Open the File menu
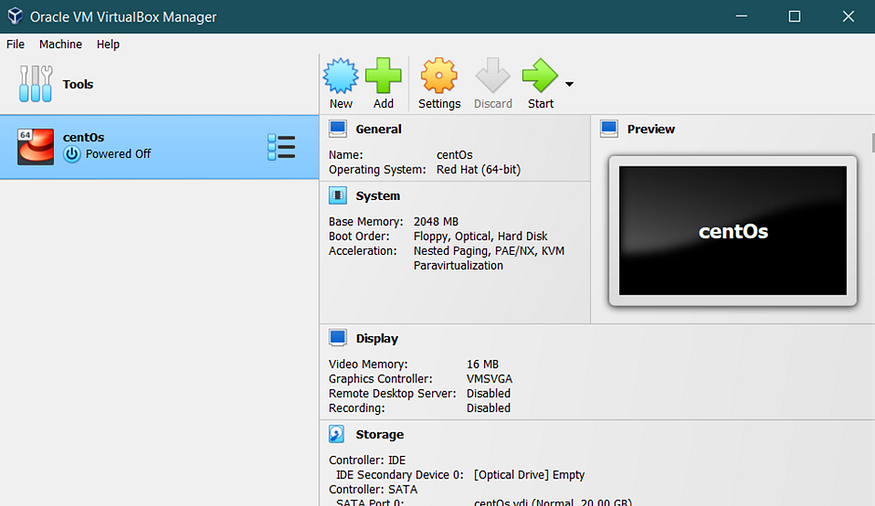 click(x=16, y=44)
